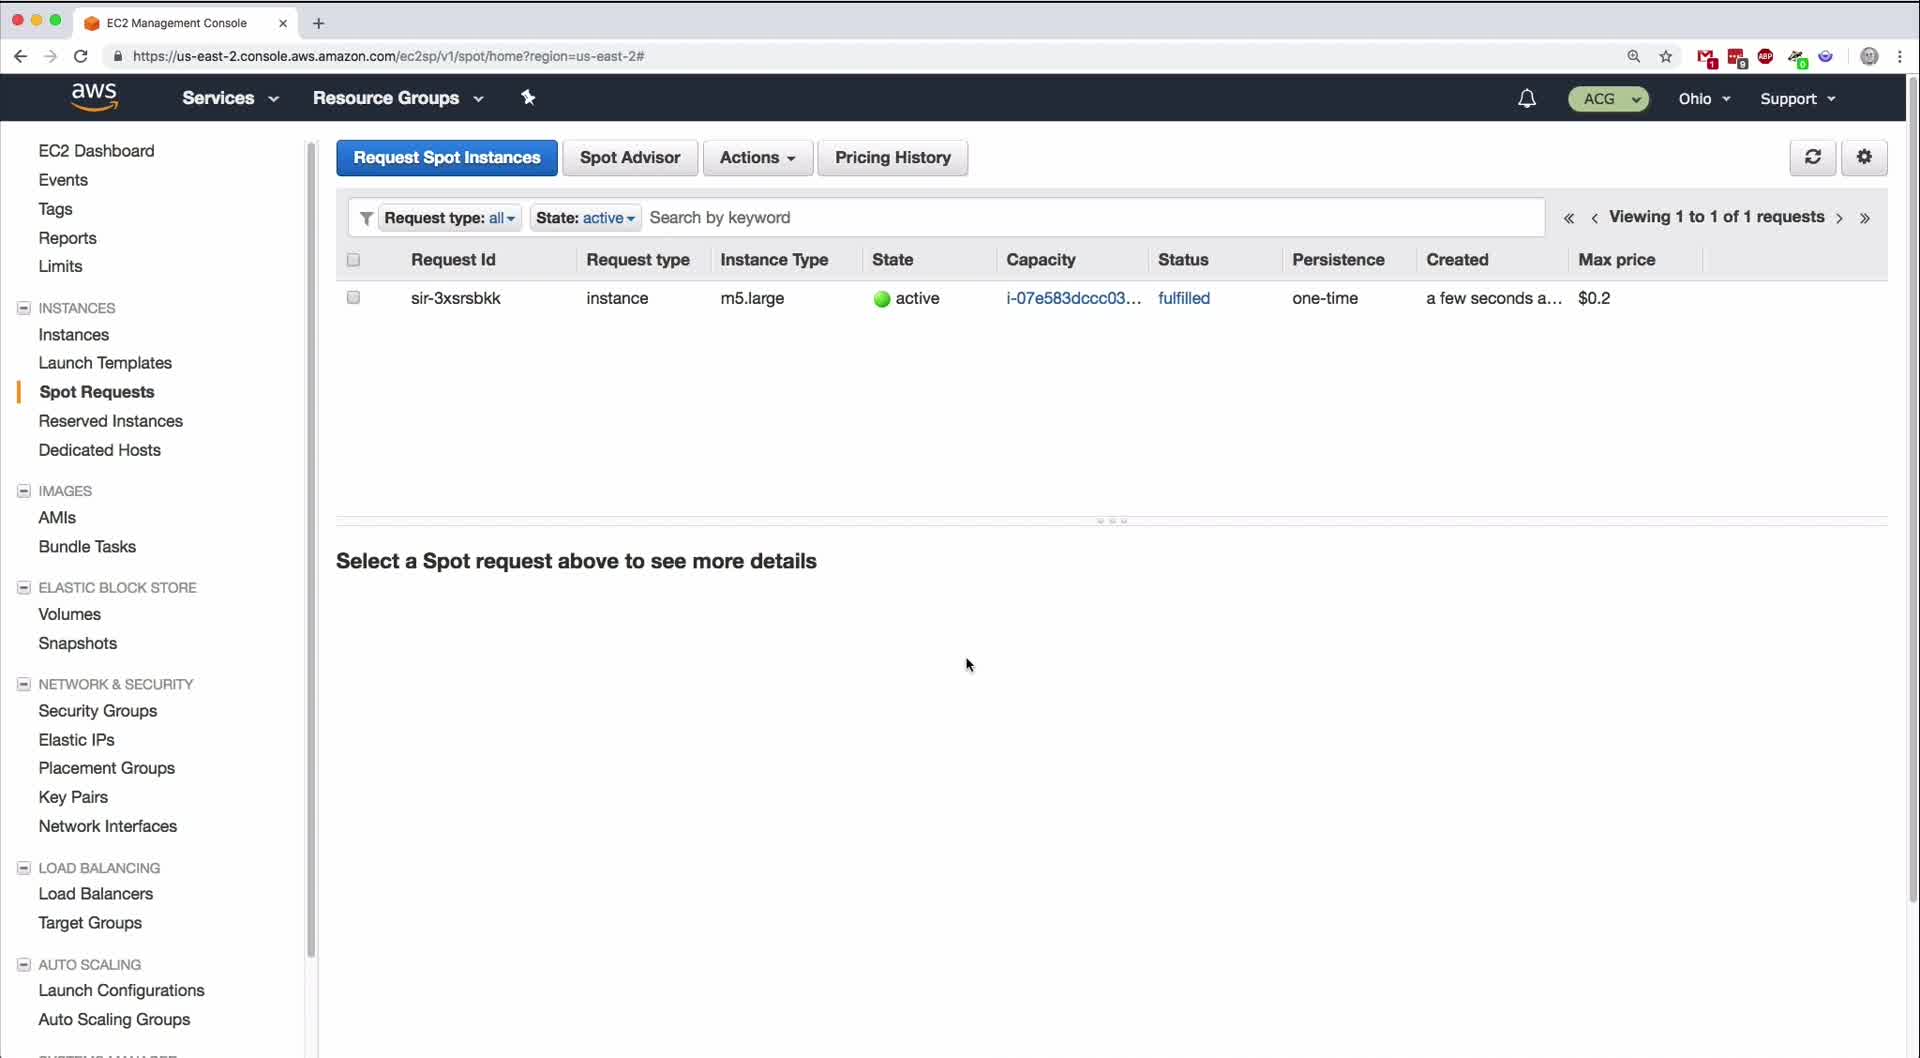Collapse the IMAGES sidebar section
Viewport: 1920px width, 1058px height.
(24, 491)
